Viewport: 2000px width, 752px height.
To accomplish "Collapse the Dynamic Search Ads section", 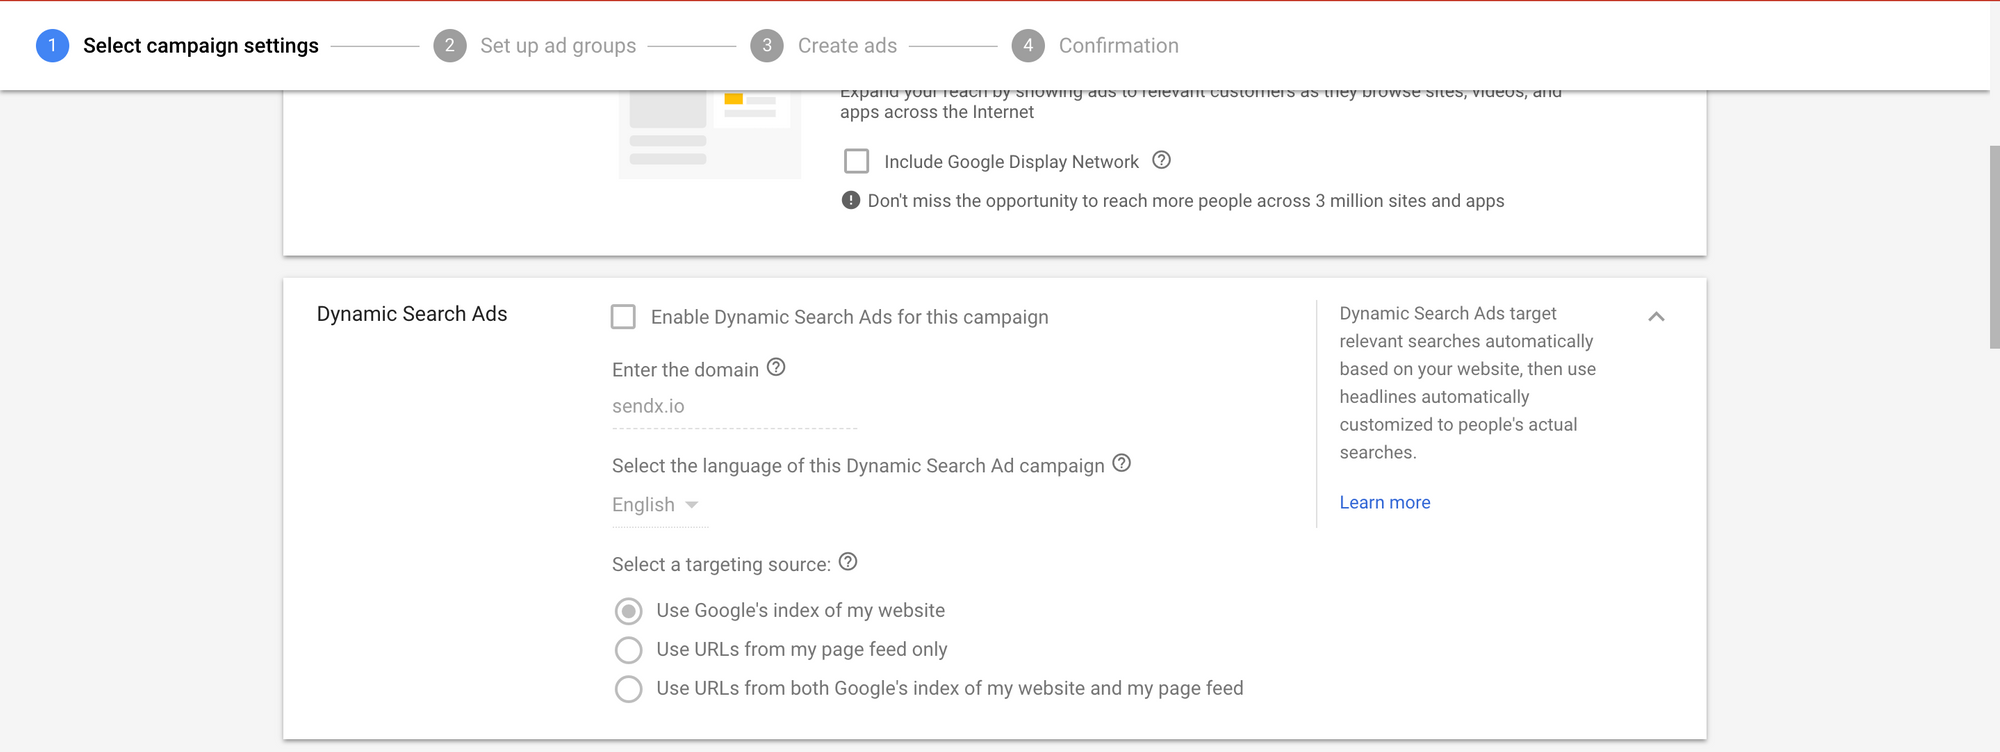I will pyautogui.click(x=1656, y=317).
